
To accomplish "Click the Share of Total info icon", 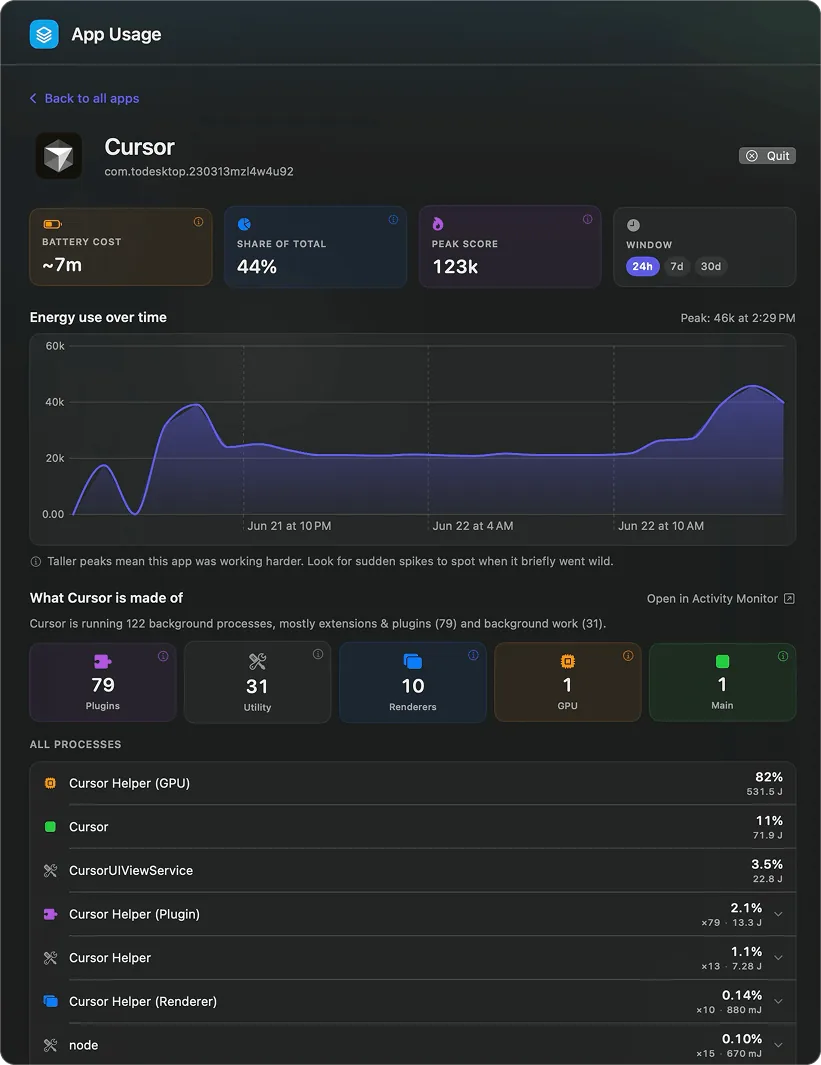I will point(393,219).
